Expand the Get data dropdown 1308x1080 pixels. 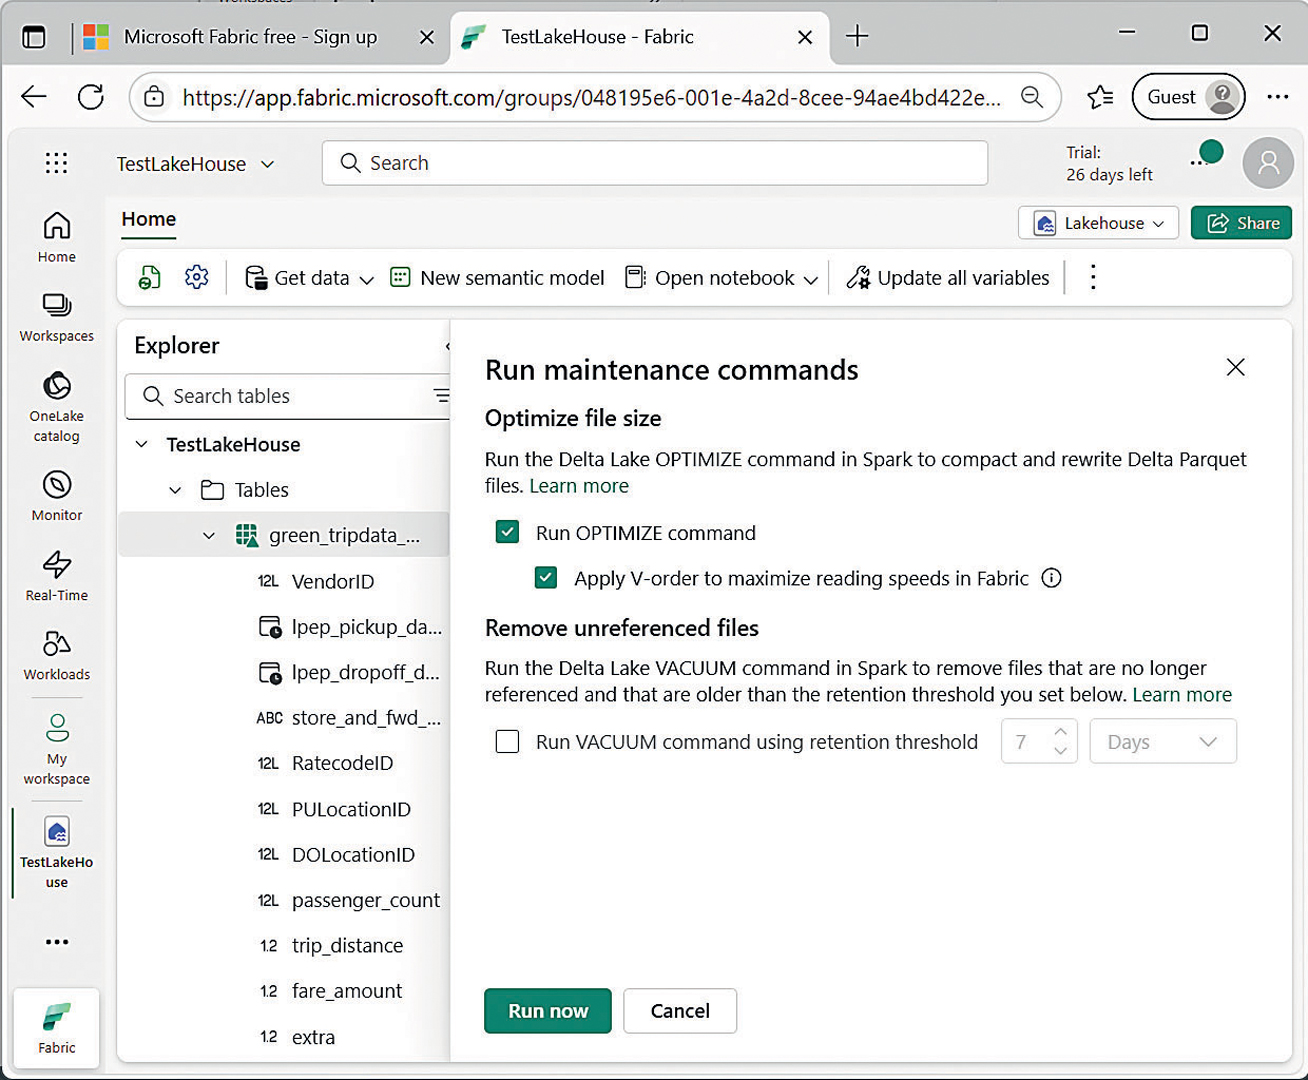366,279
